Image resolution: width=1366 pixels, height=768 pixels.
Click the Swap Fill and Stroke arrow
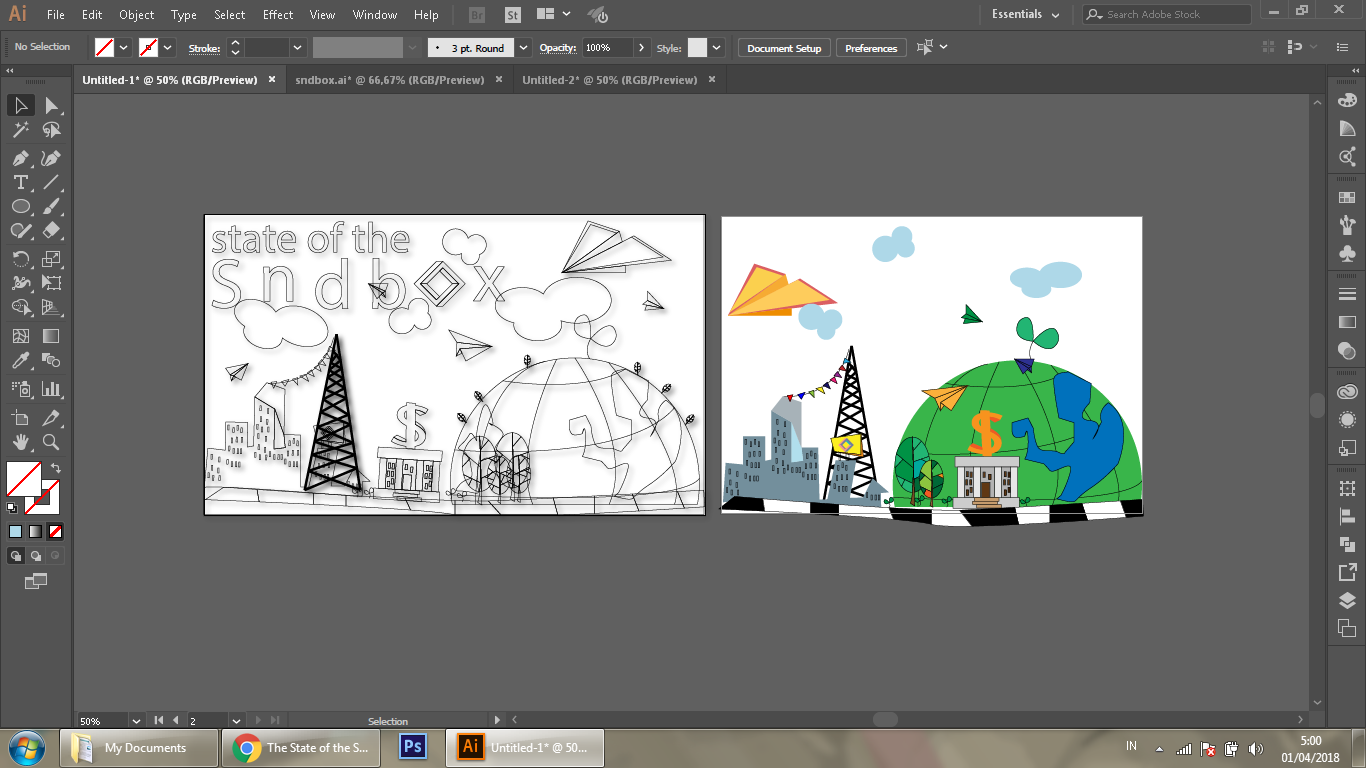click(56, 468)
